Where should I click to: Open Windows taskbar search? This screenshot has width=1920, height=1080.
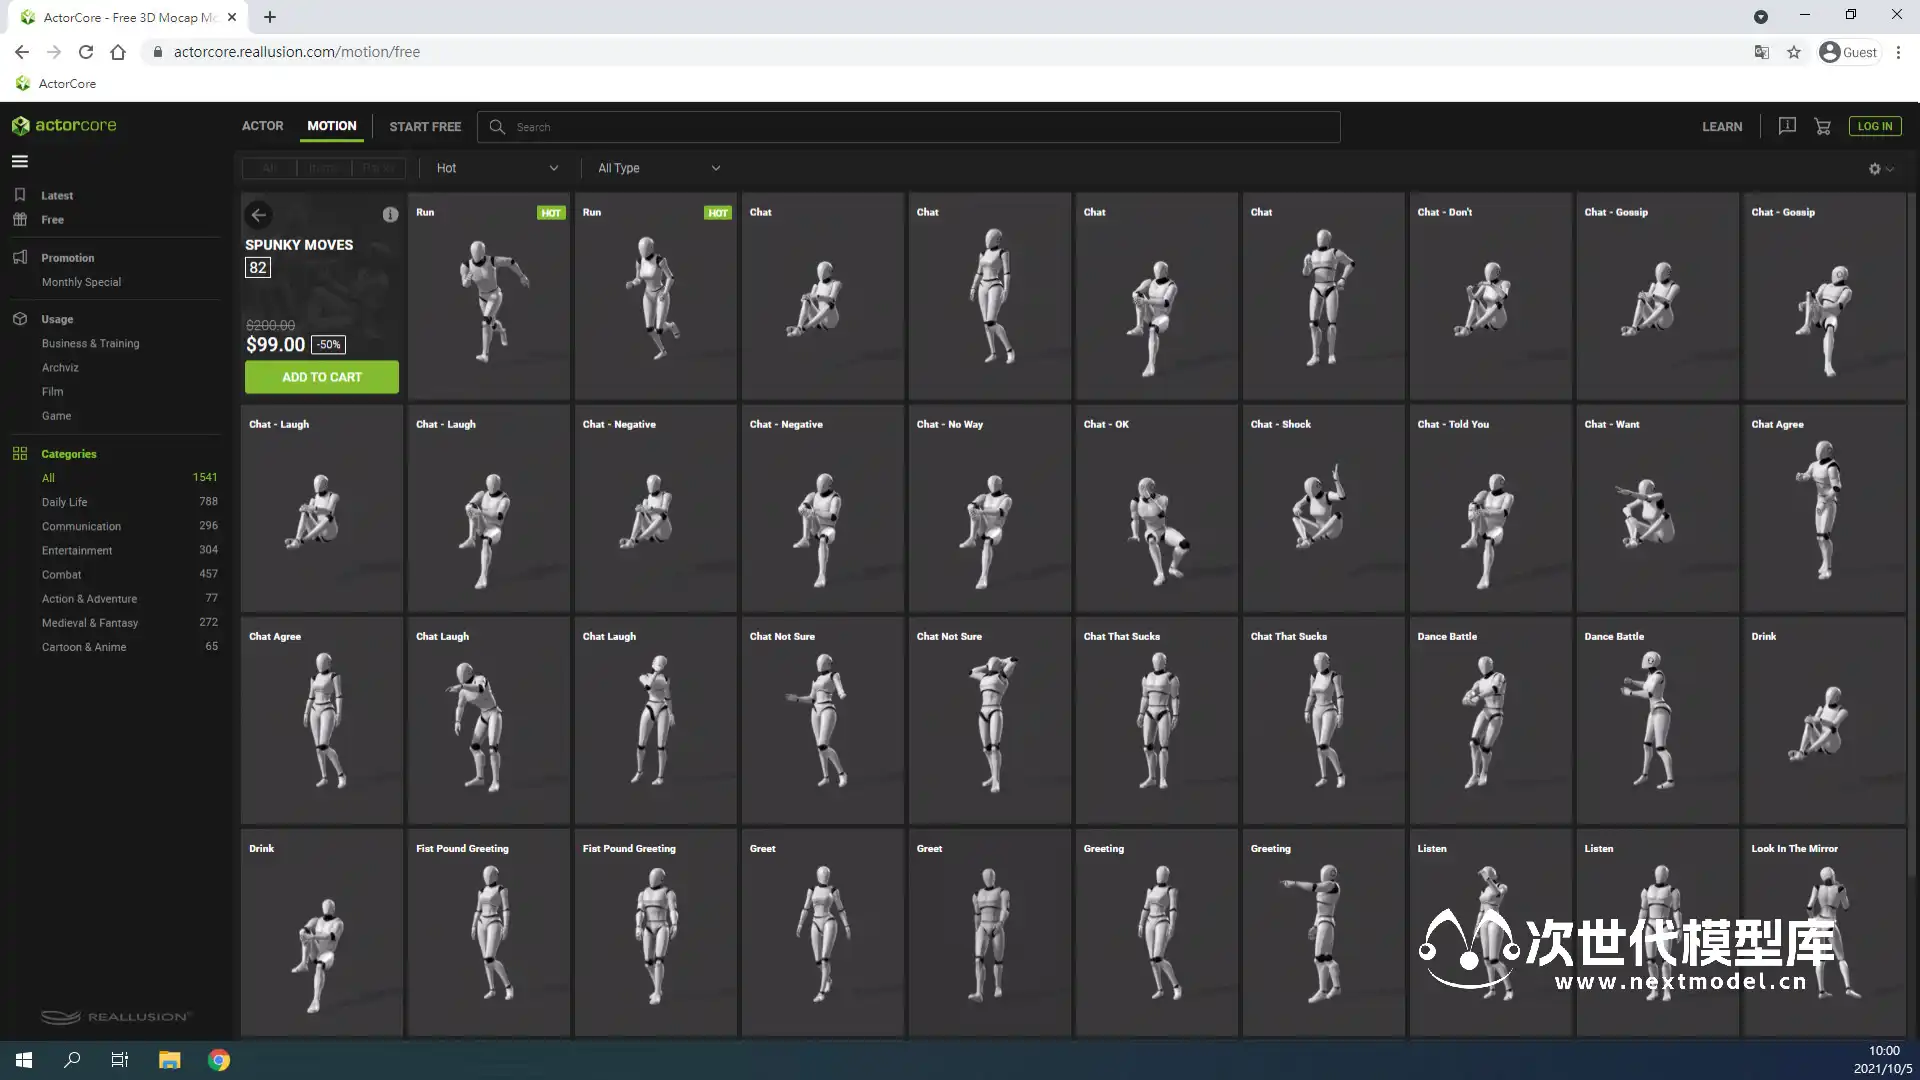coord(72,1060)
